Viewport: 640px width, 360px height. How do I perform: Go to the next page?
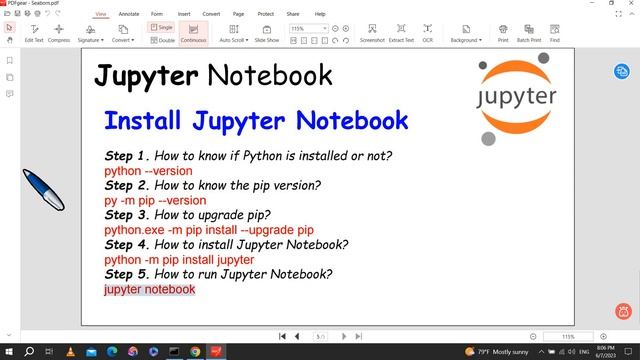344,336
